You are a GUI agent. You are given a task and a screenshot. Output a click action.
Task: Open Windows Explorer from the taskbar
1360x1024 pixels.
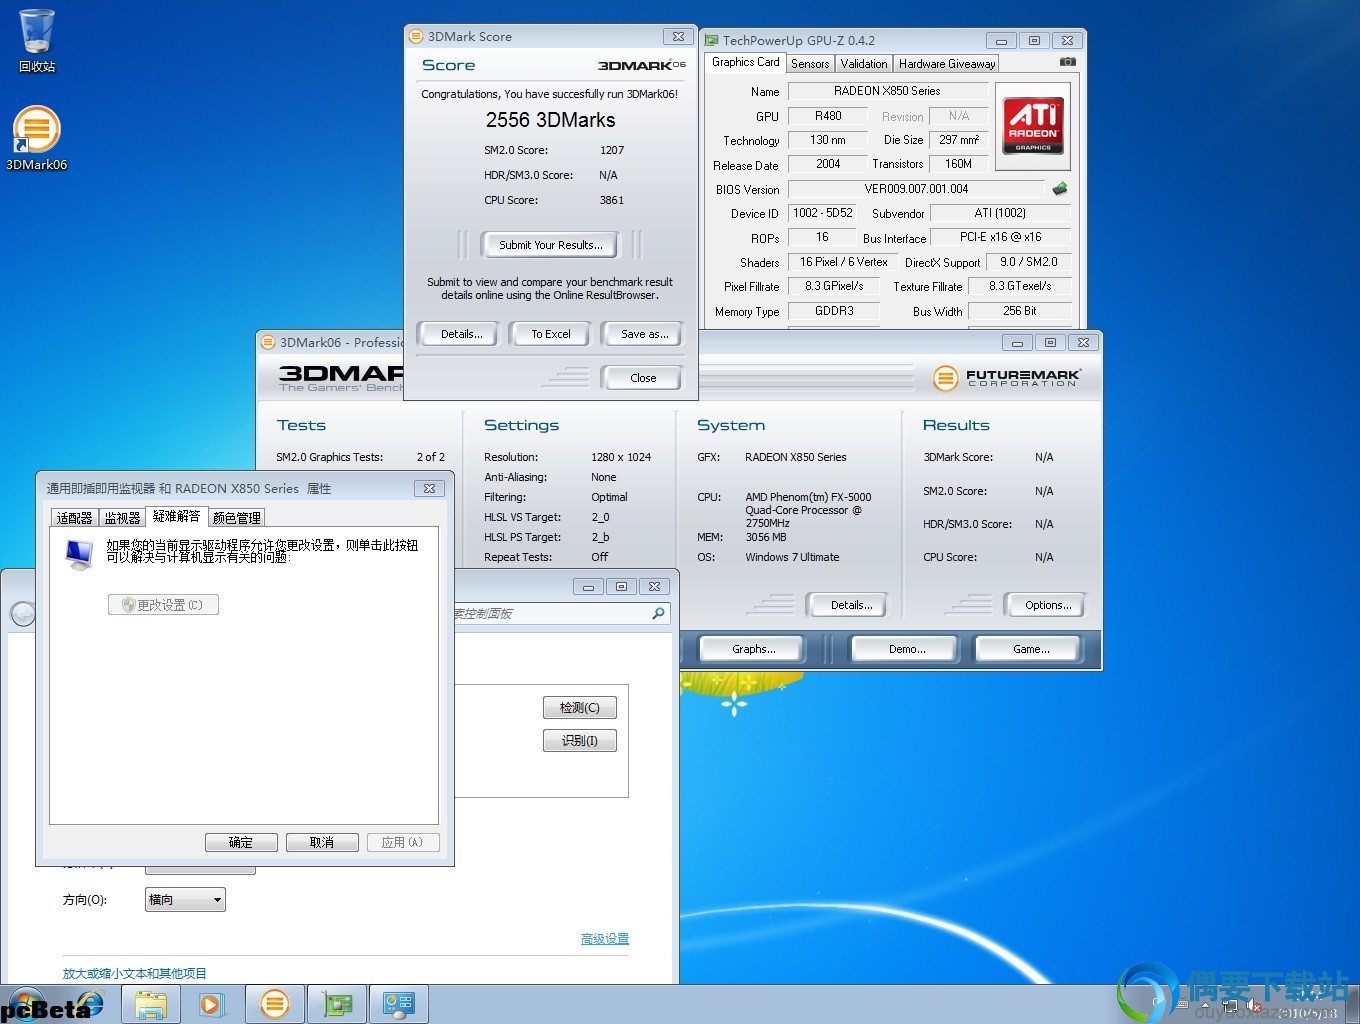[x=151, y=1005]
